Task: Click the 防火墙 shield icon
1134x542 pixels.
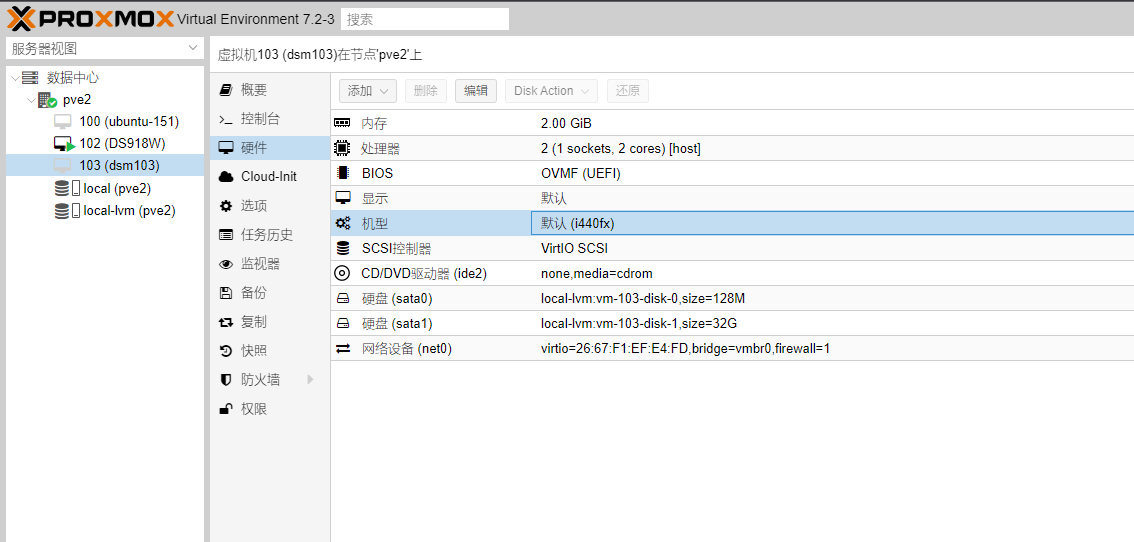Action: tap(226, 380)
